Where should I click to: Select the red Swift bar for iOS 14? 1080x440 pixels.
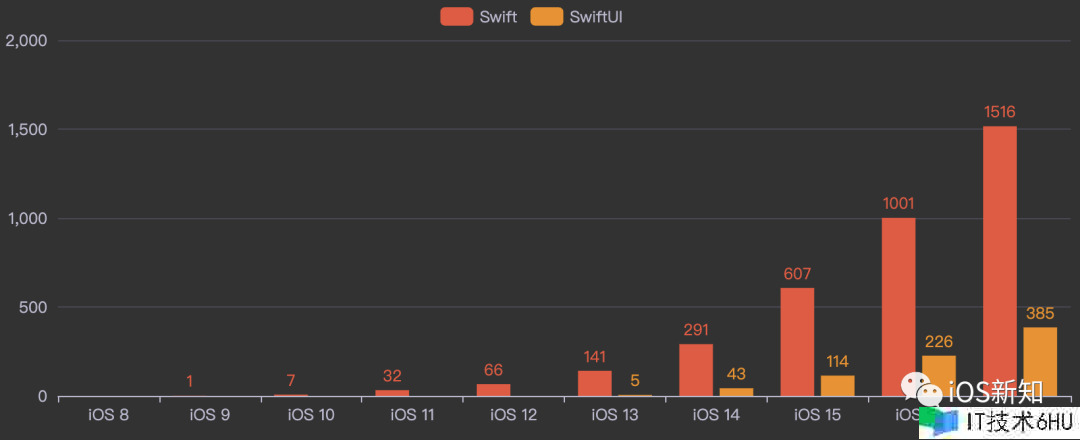[x=696, y=370]
